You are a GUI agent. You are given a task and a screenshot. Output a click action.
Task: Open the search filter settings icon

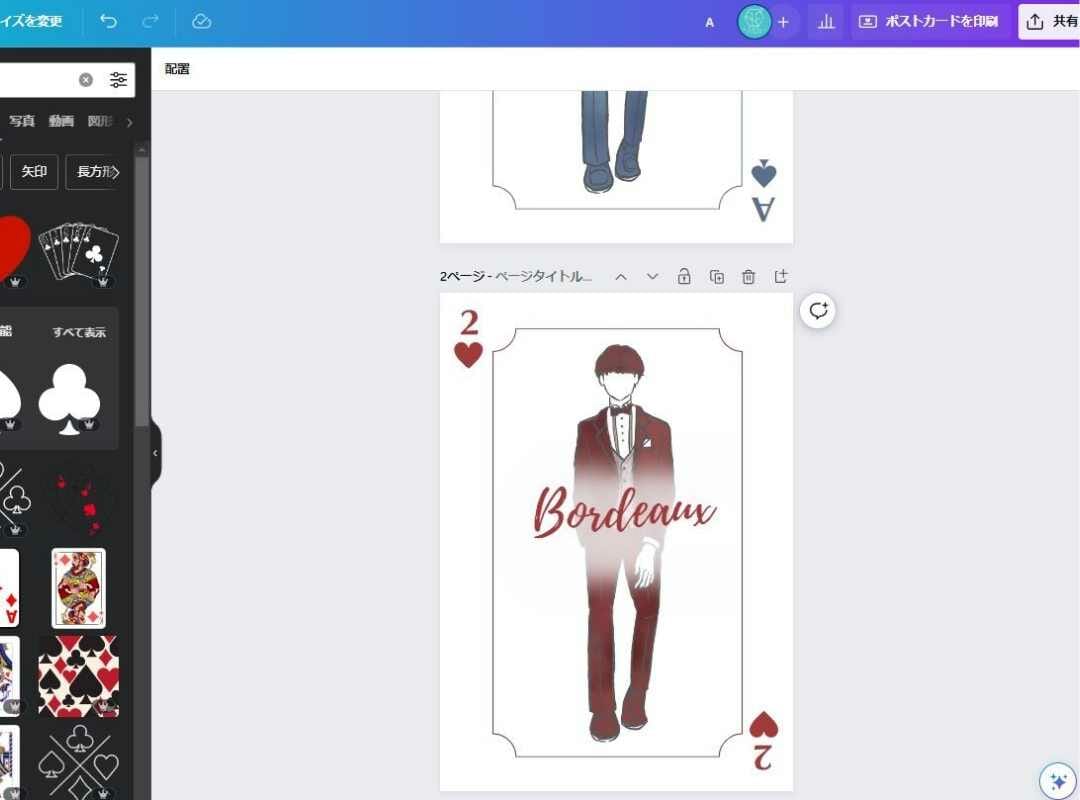(x=119, y=80)
